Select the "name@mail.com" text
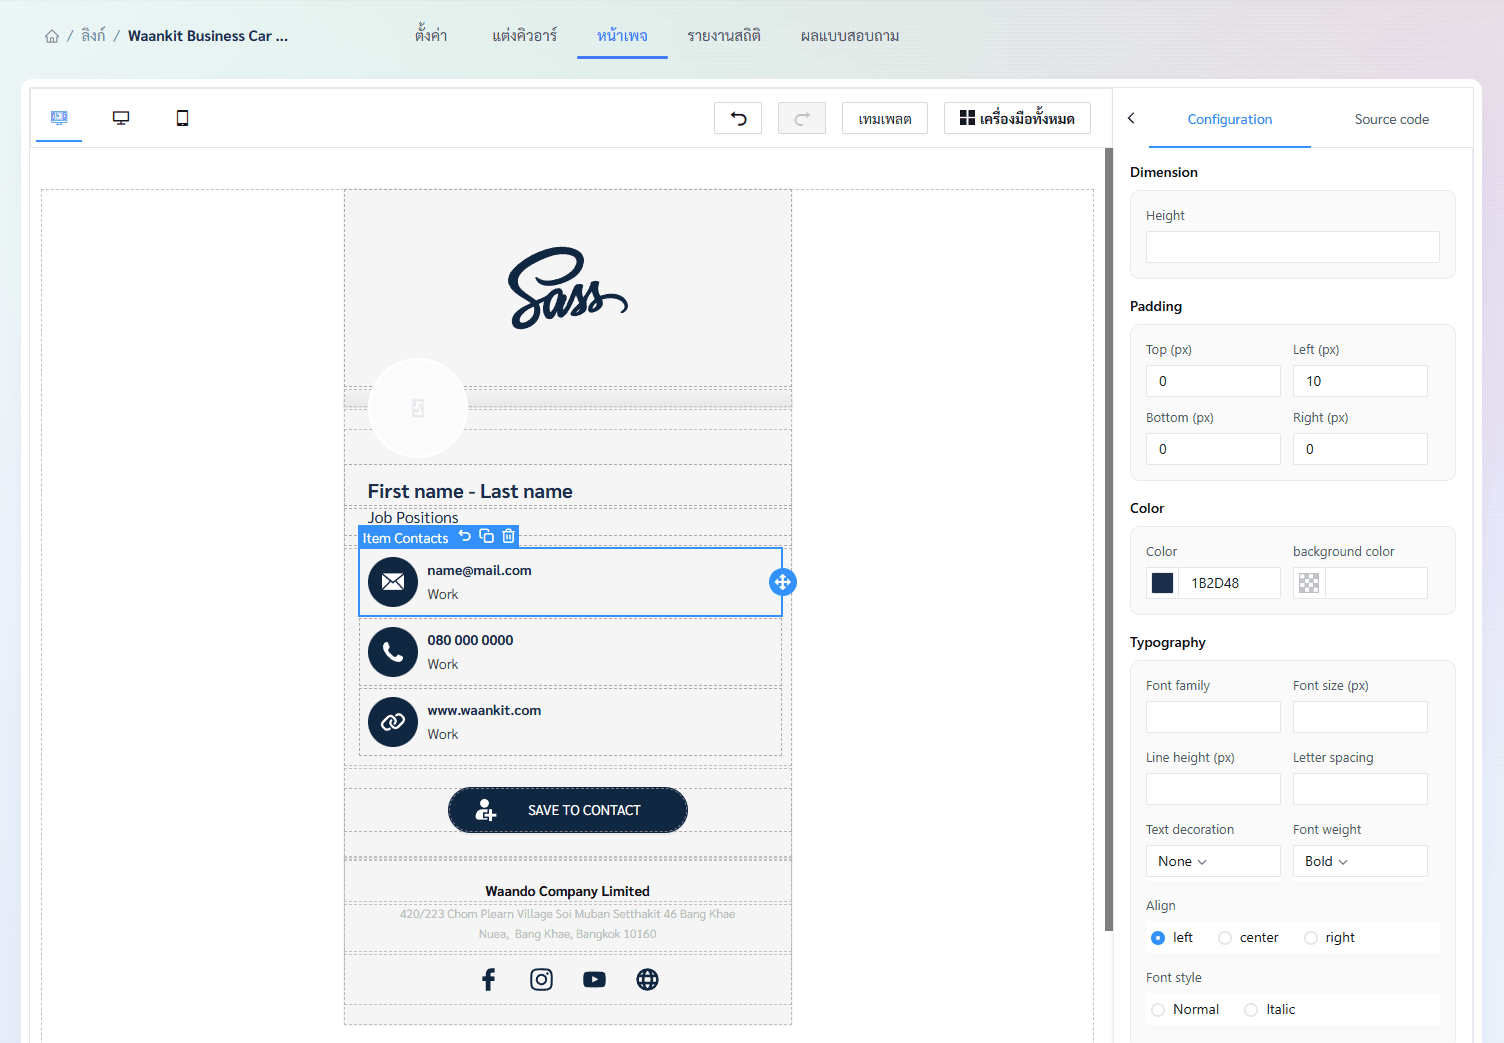 point(479,570)
